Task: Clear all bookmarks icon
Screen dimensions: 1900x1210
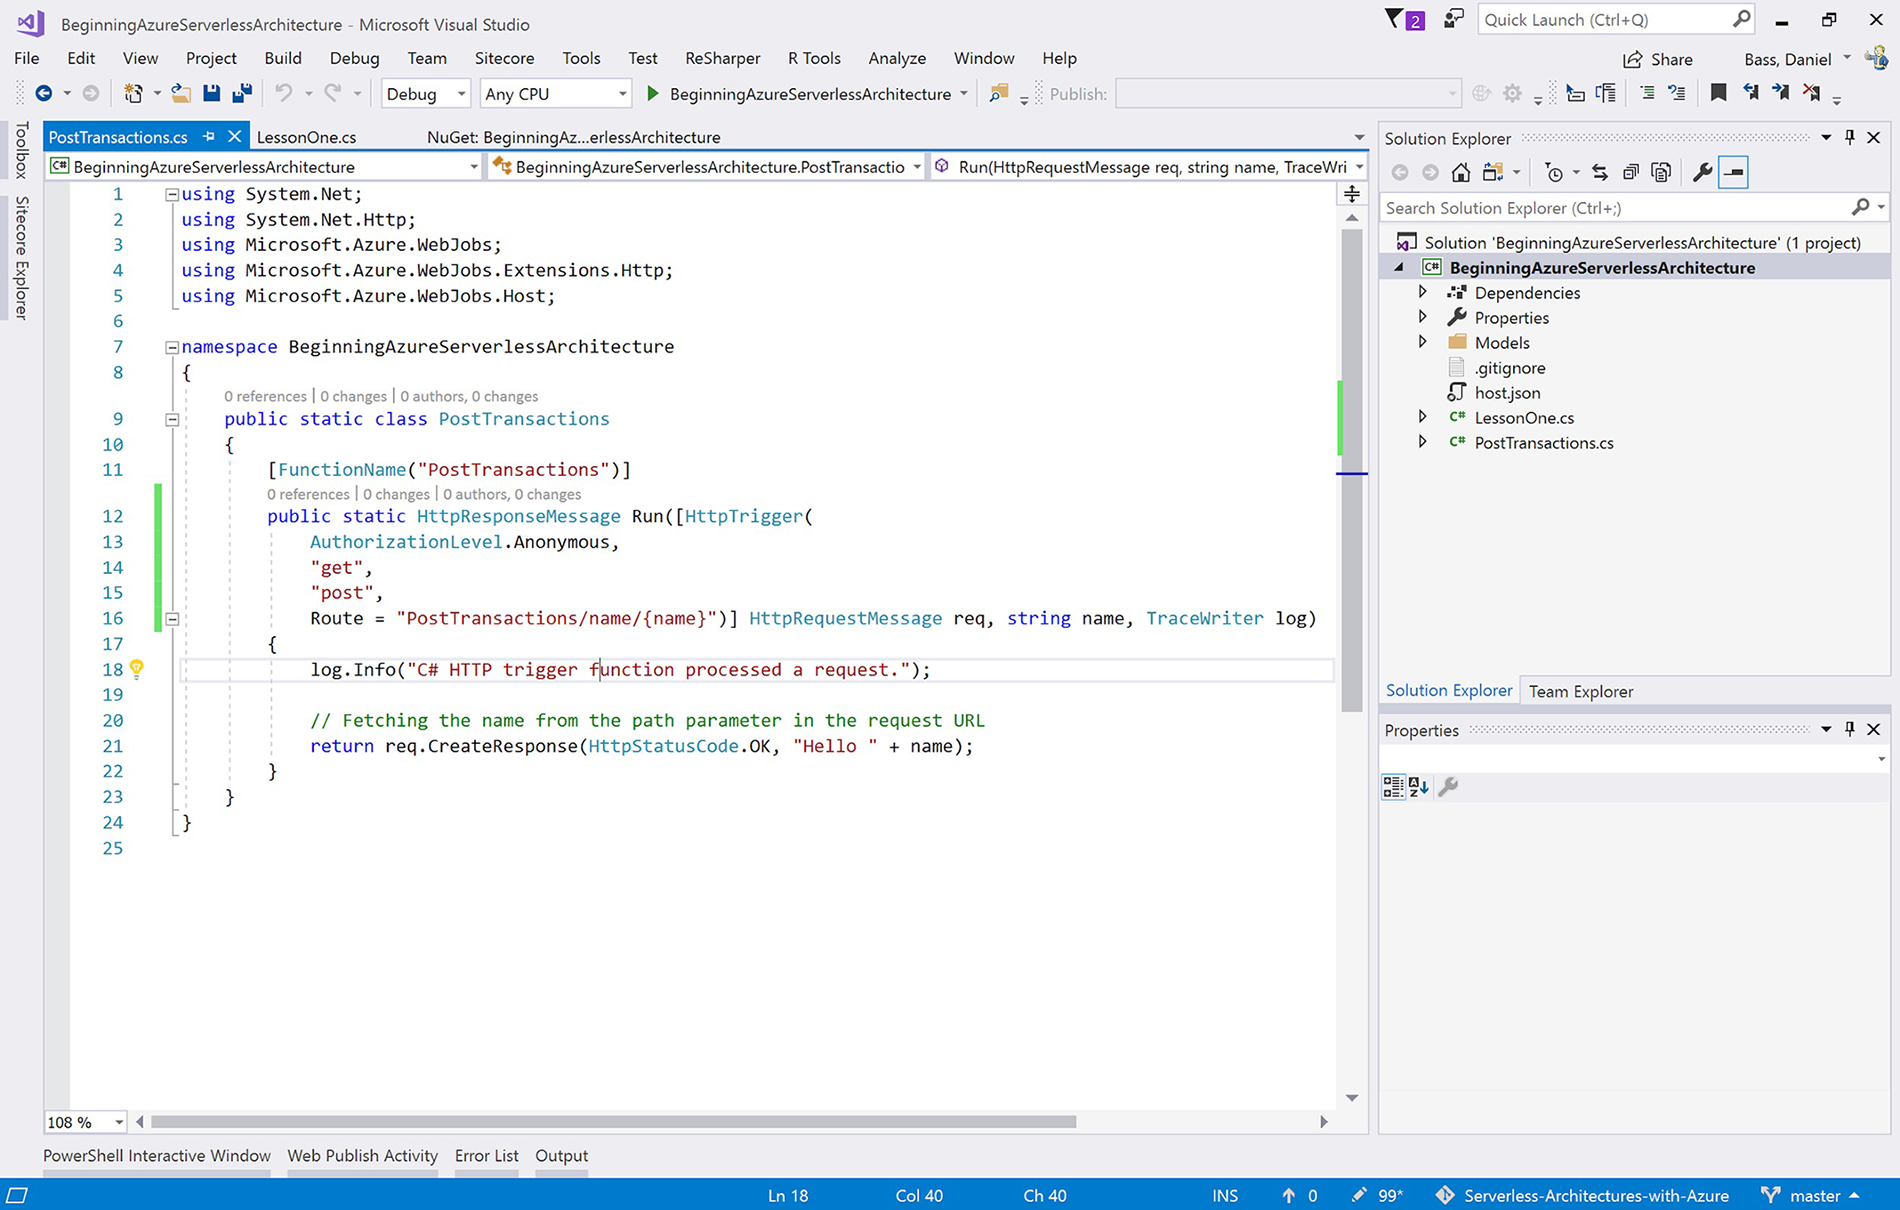Action: click(1812, 93)
